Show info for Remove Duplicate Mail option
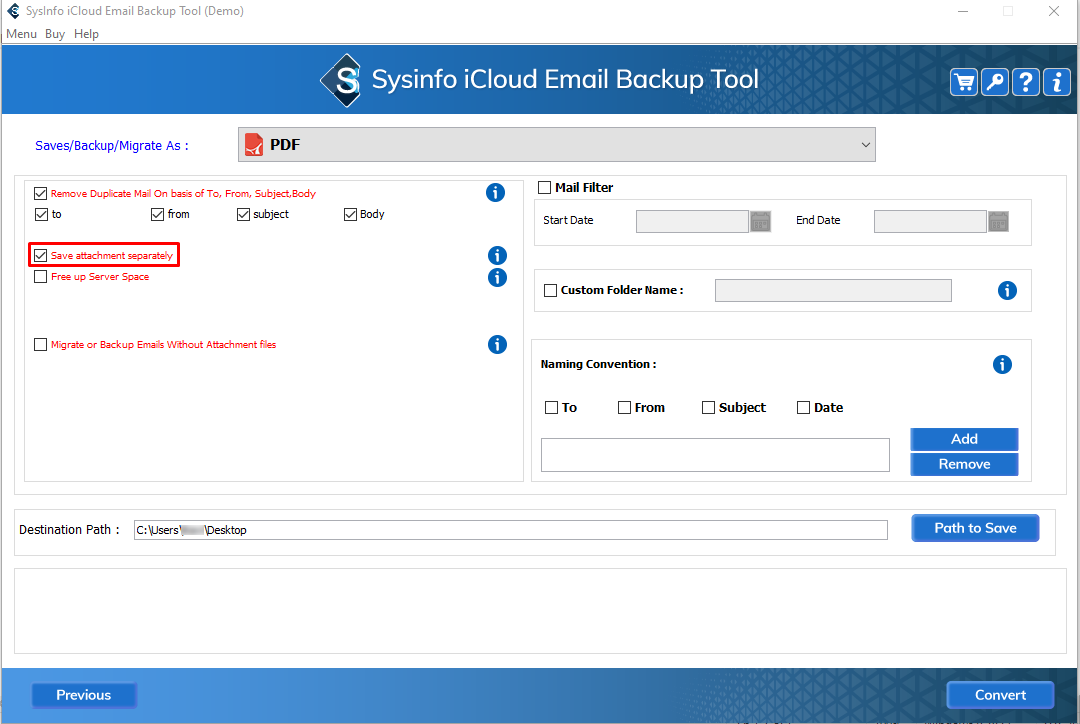 point(495,193)
